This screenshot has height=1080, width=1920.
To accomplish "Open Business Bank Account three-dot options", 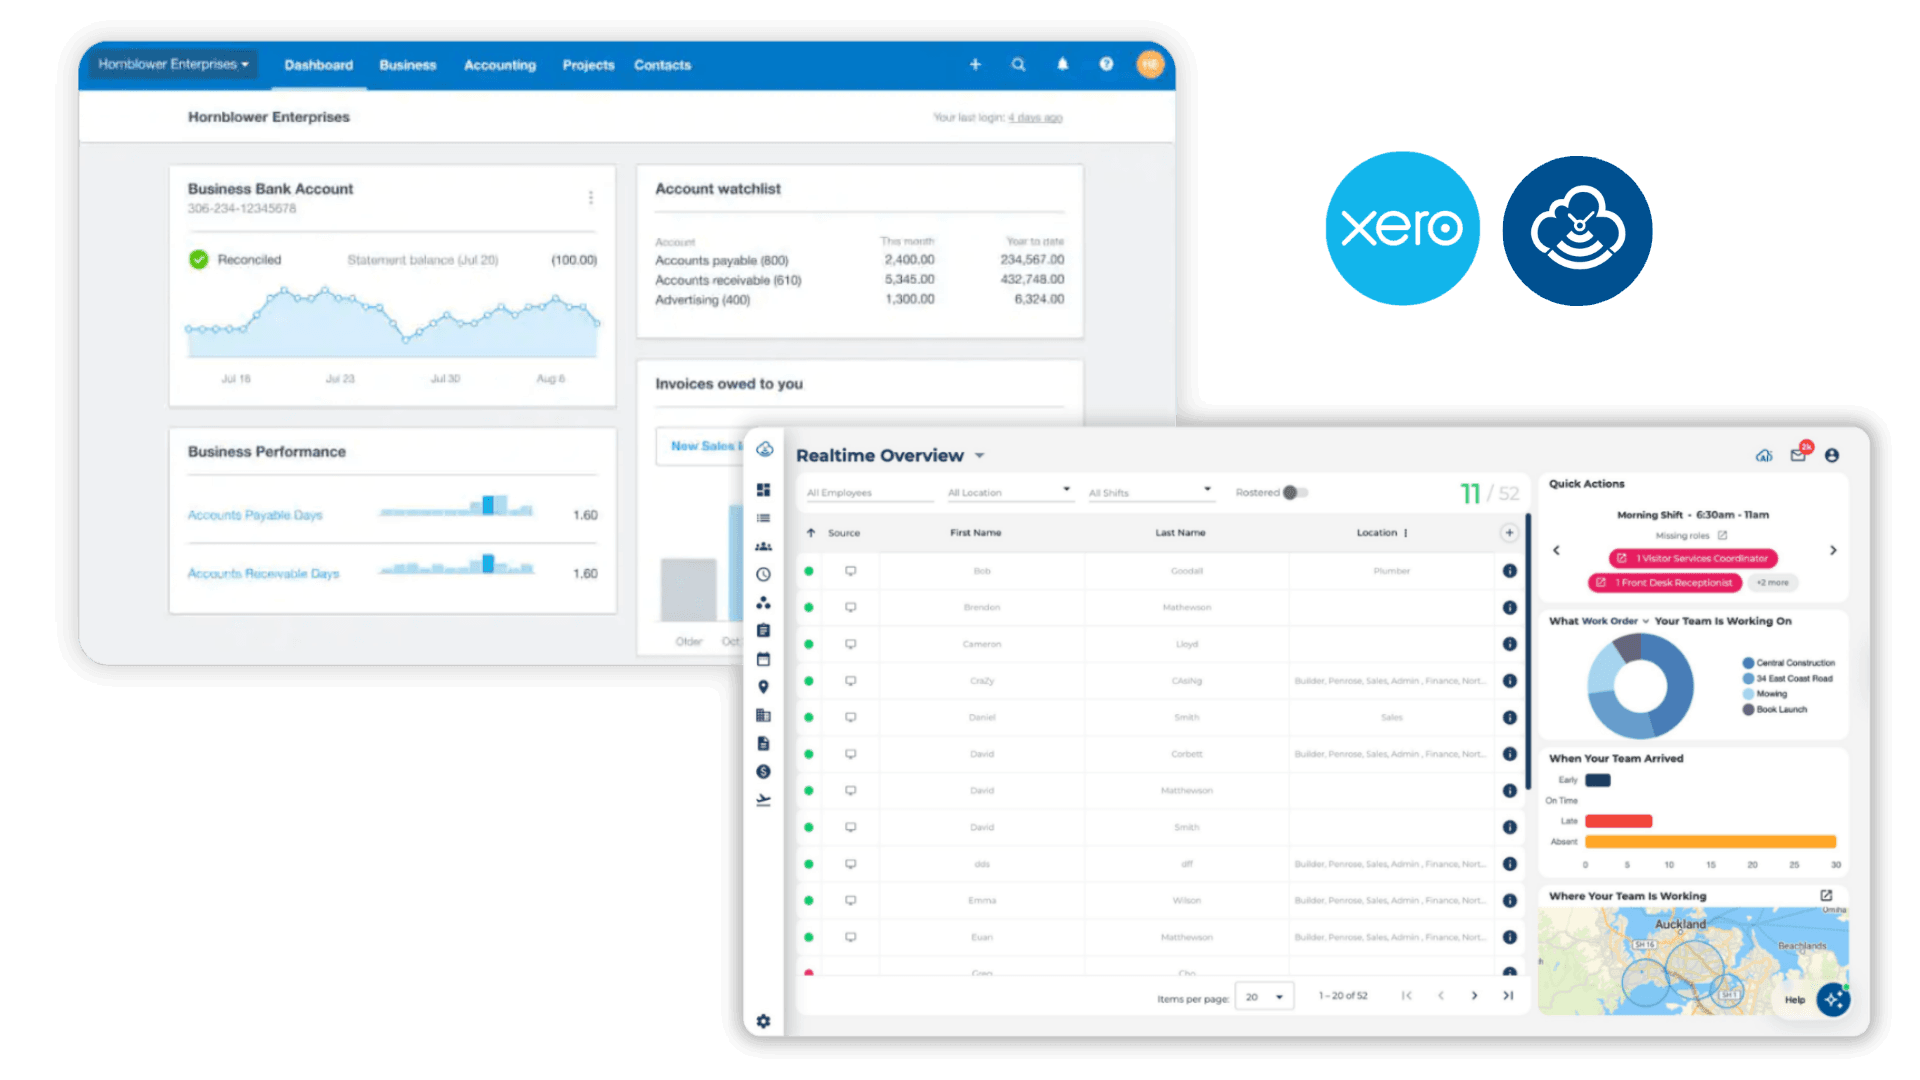I will (x=591, y=198).
